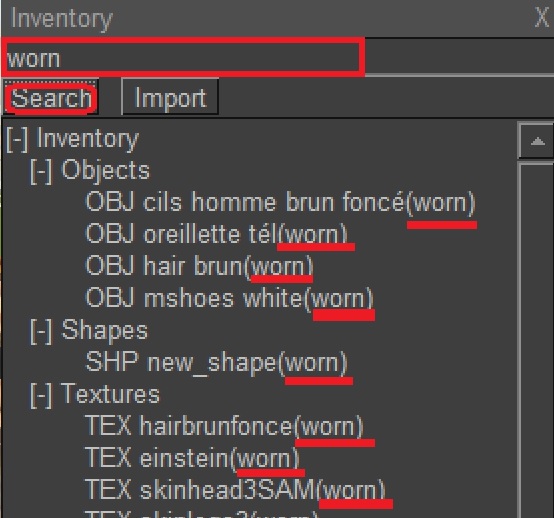This screenshot has height=518, width=554.
Task: Click the scrollbar up arrow
Action: (x=537, y=141)
